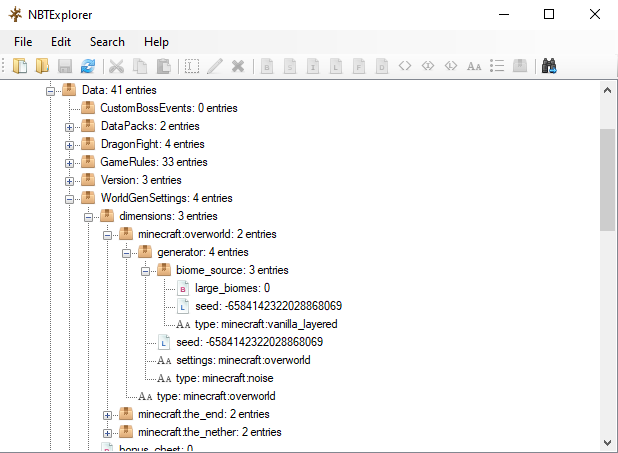This screenshot has width=618, height=453.
Task: Select the settings: minecraft:overworld entry
Action: click(x=243, y=360)
